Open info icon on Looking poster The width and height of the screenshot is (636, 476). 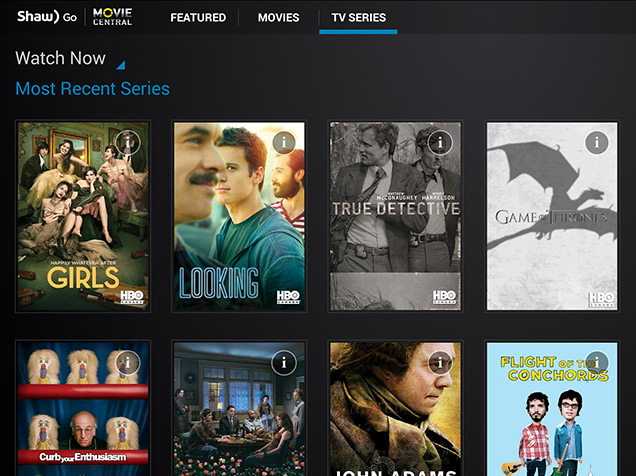(x=284, y=142)
